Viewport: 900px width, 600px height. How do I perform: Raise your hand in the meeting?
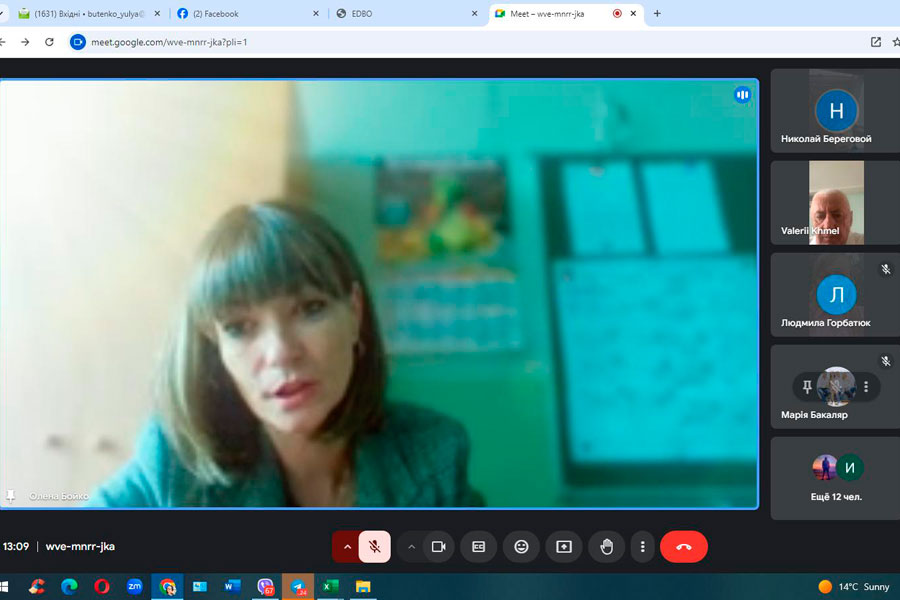point(606,547)
